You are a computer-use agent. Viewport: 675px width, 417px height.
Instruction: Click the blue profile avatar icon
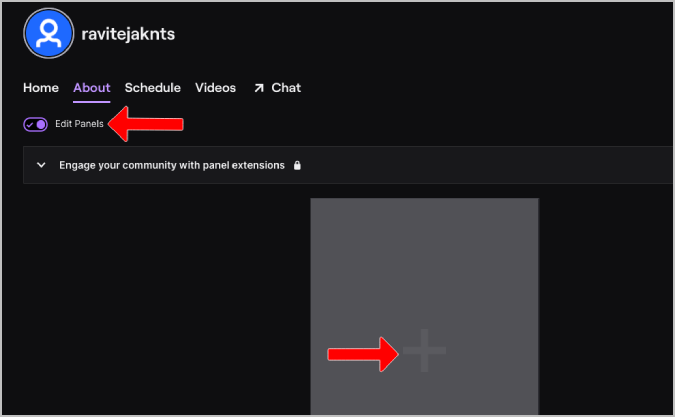49,33
